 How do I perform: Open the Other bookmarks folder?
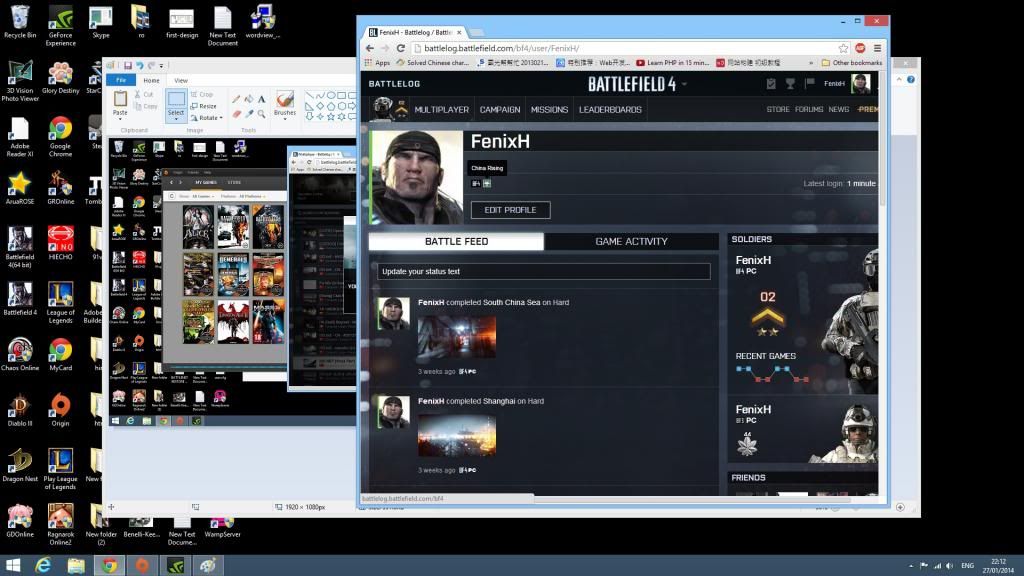coord(852,63)
